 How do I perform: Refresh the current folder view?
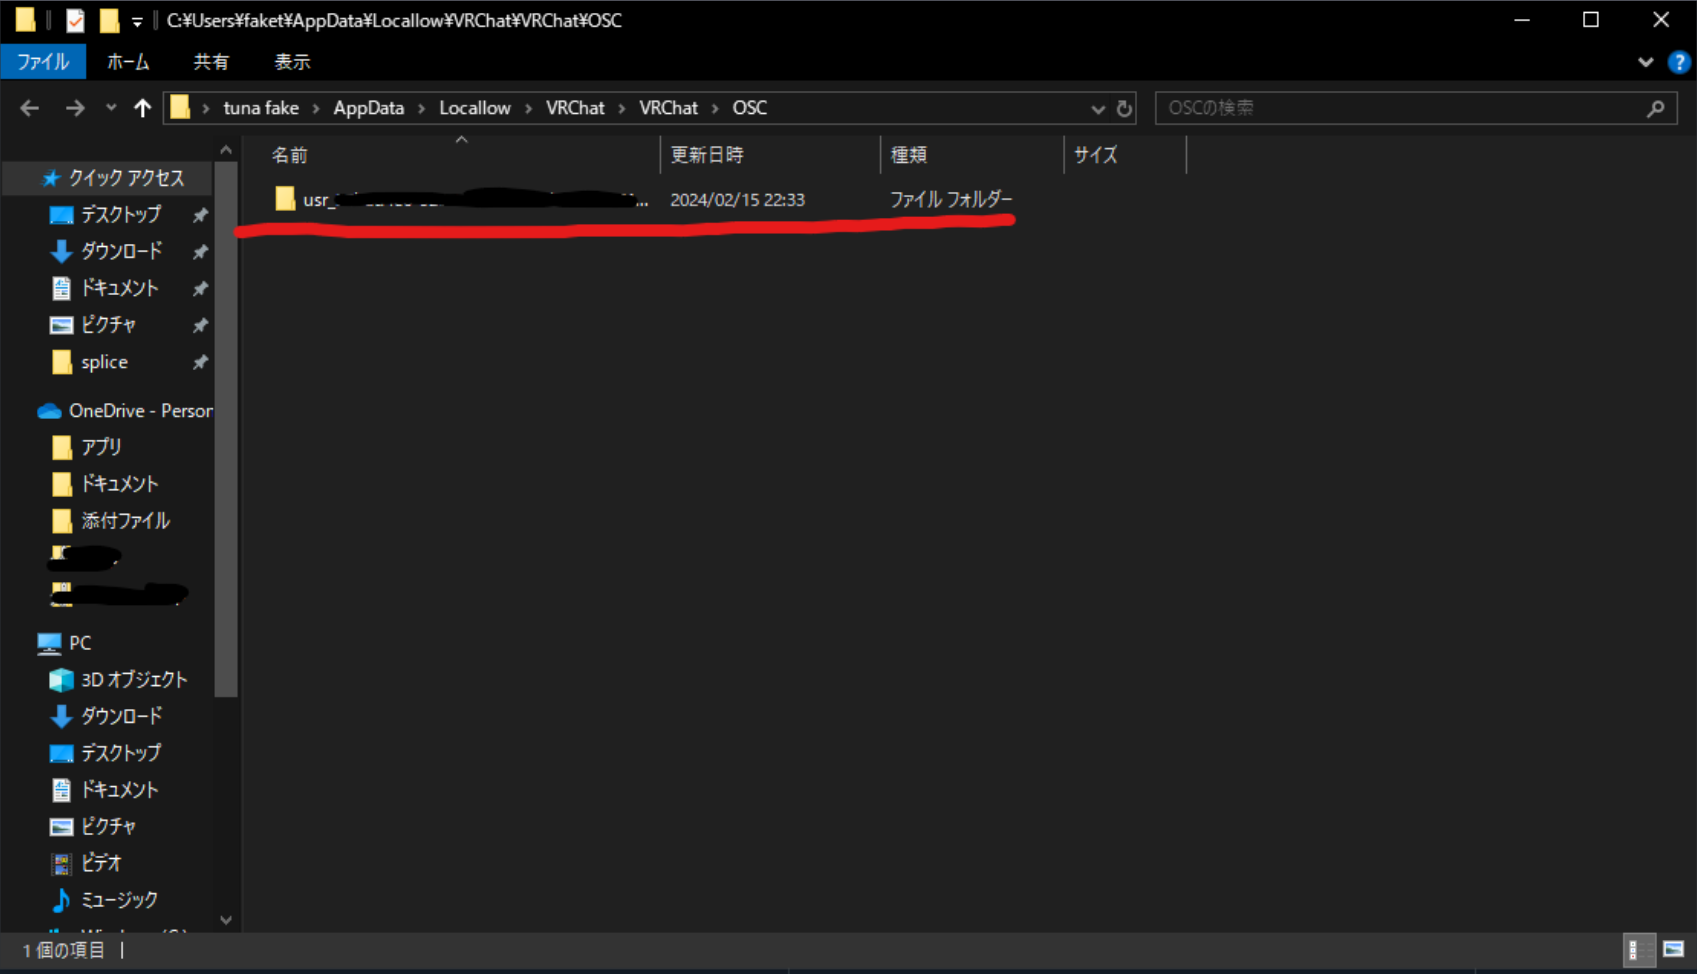(1124, 108)
